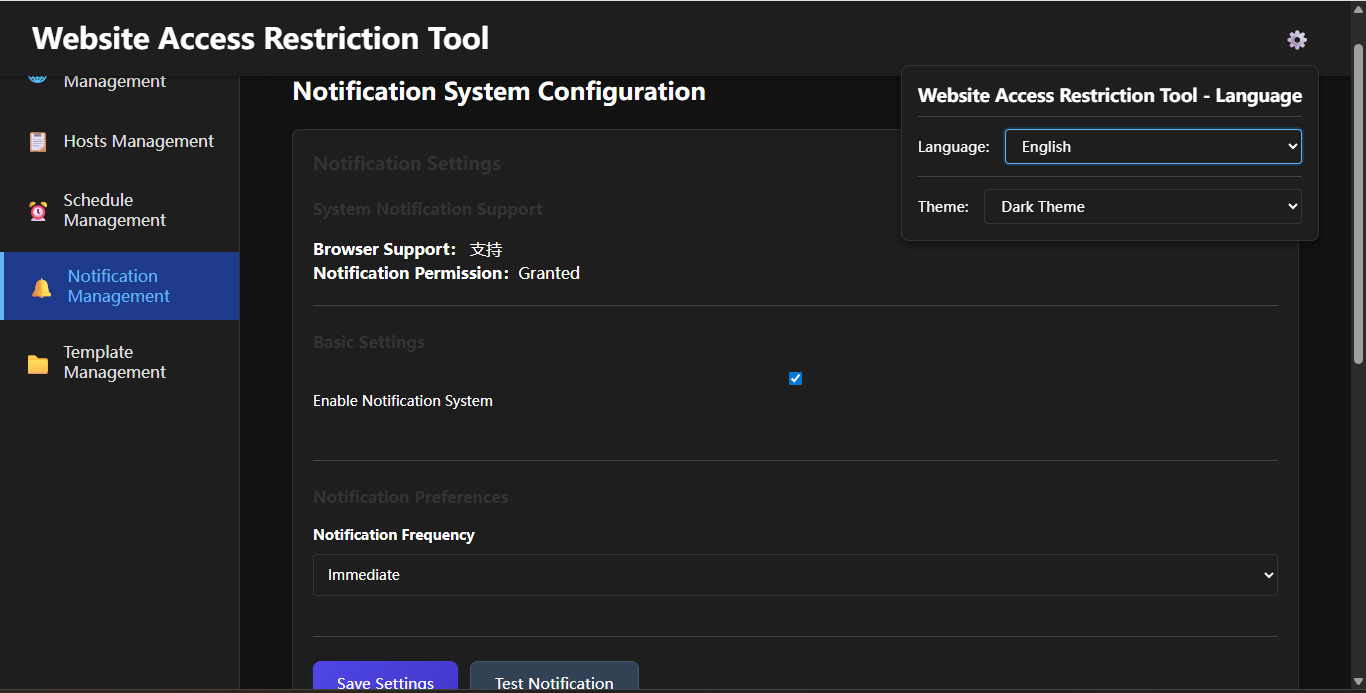The height and width of the screenshot is (693, 1366).
Task: Open the Language dropdown showing English
Action: click(x=1152, y=146)
